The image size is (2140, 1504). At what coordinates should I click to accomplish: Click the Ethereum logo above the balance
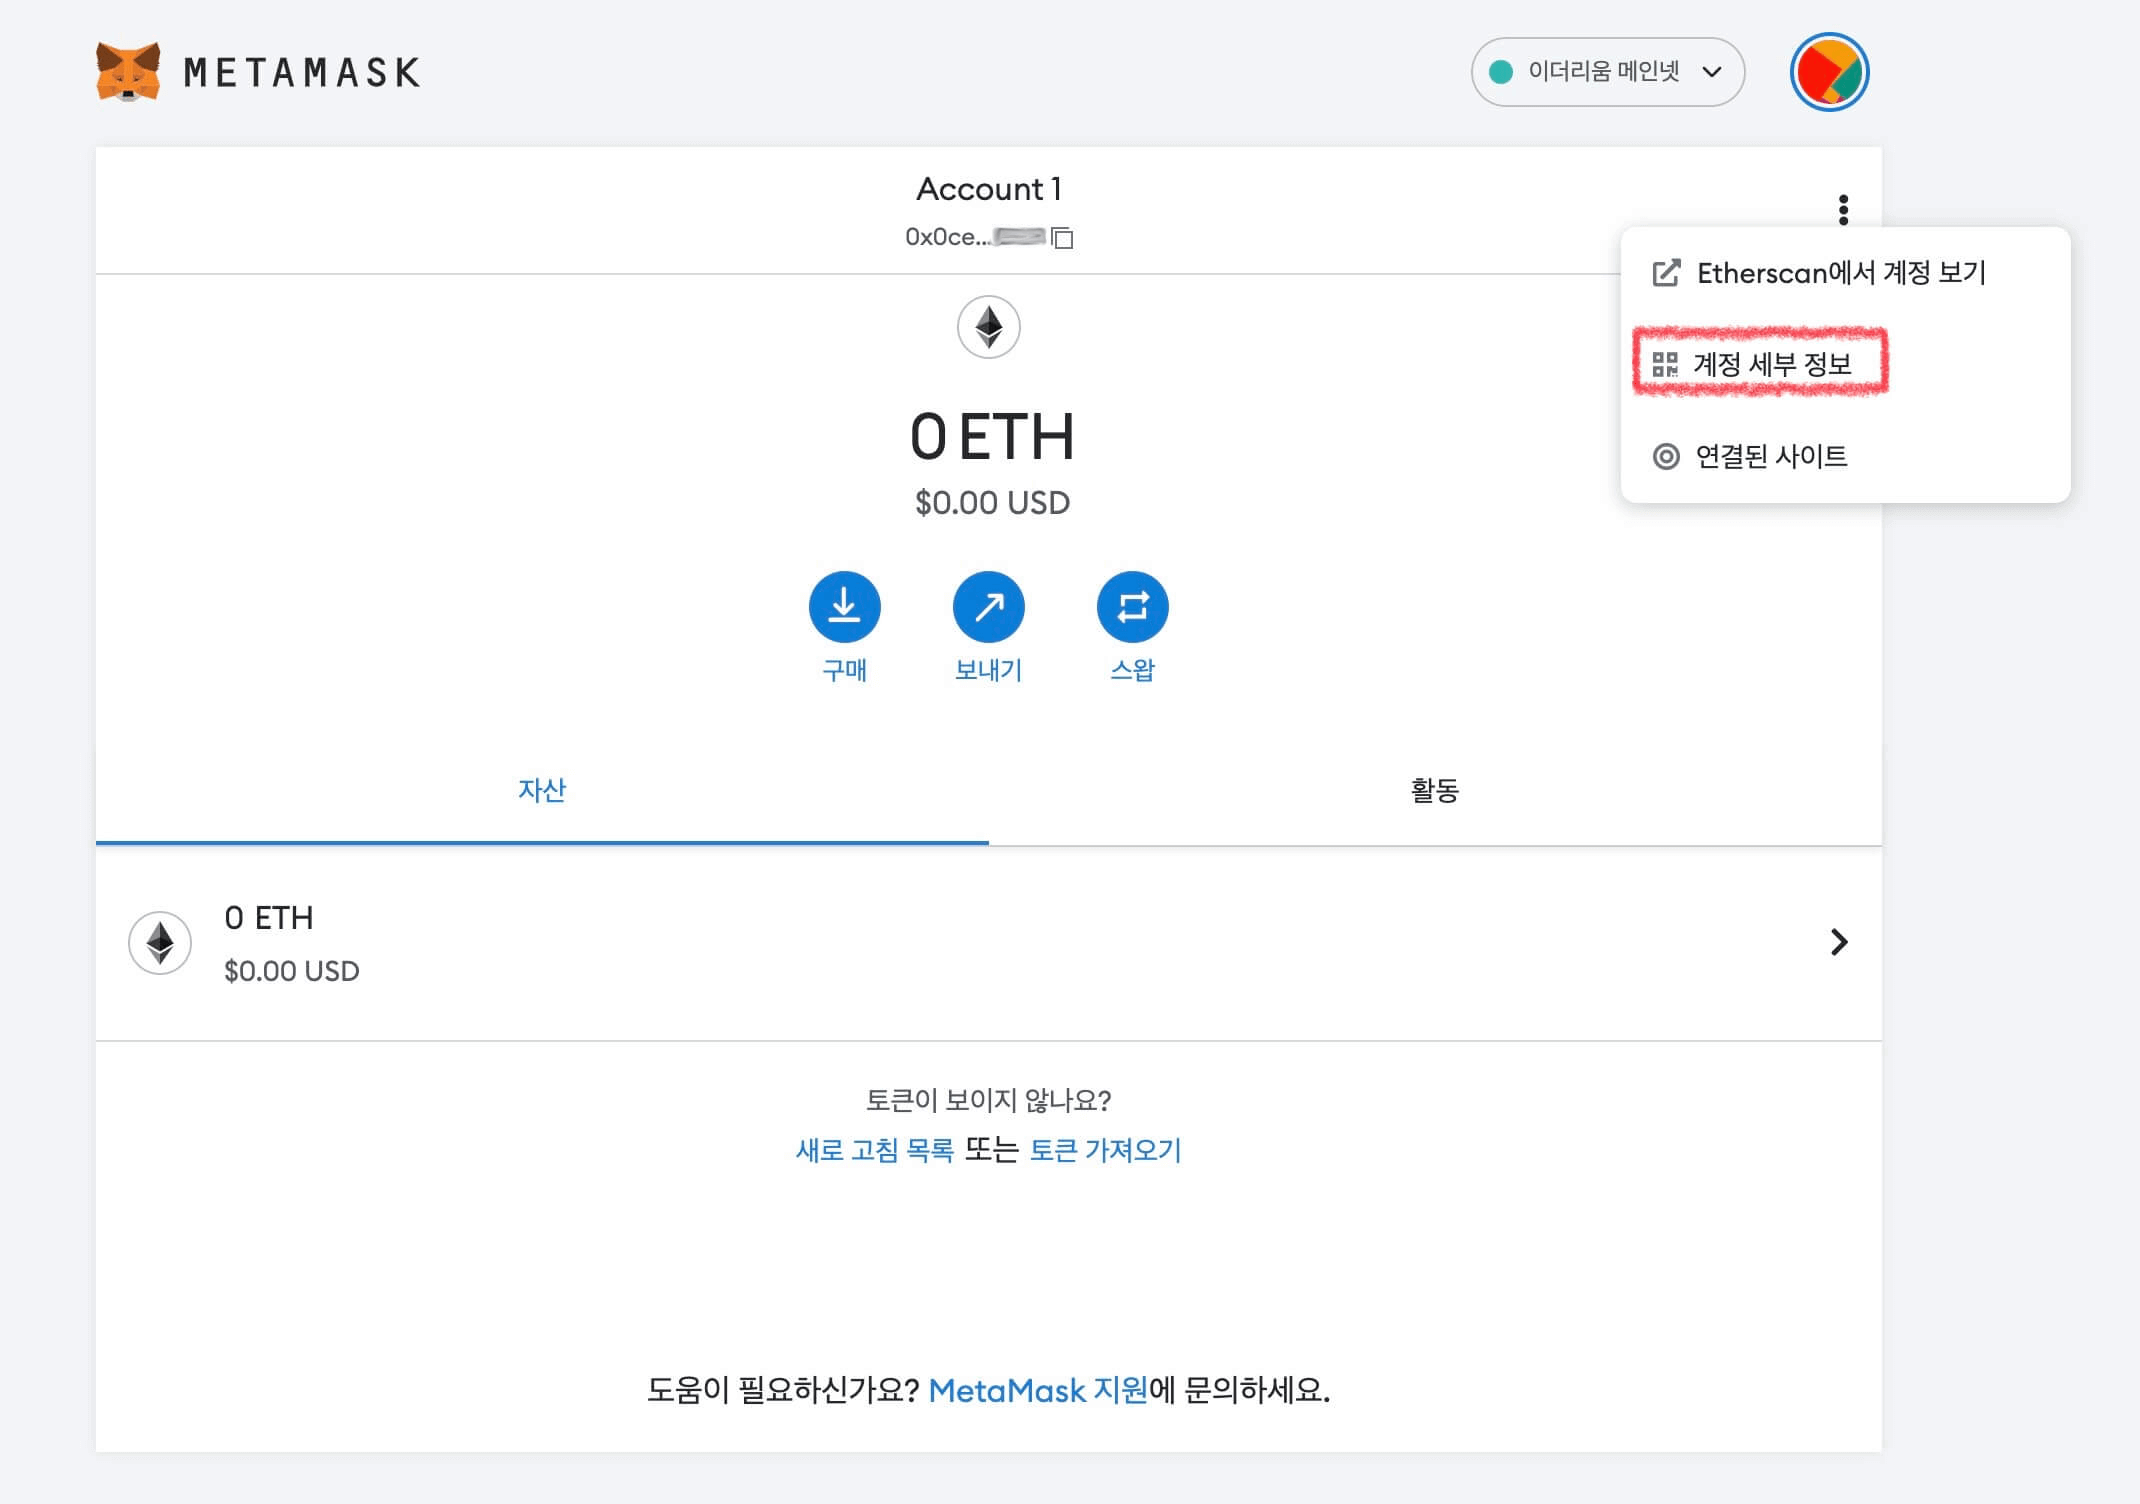coord(989,327)
